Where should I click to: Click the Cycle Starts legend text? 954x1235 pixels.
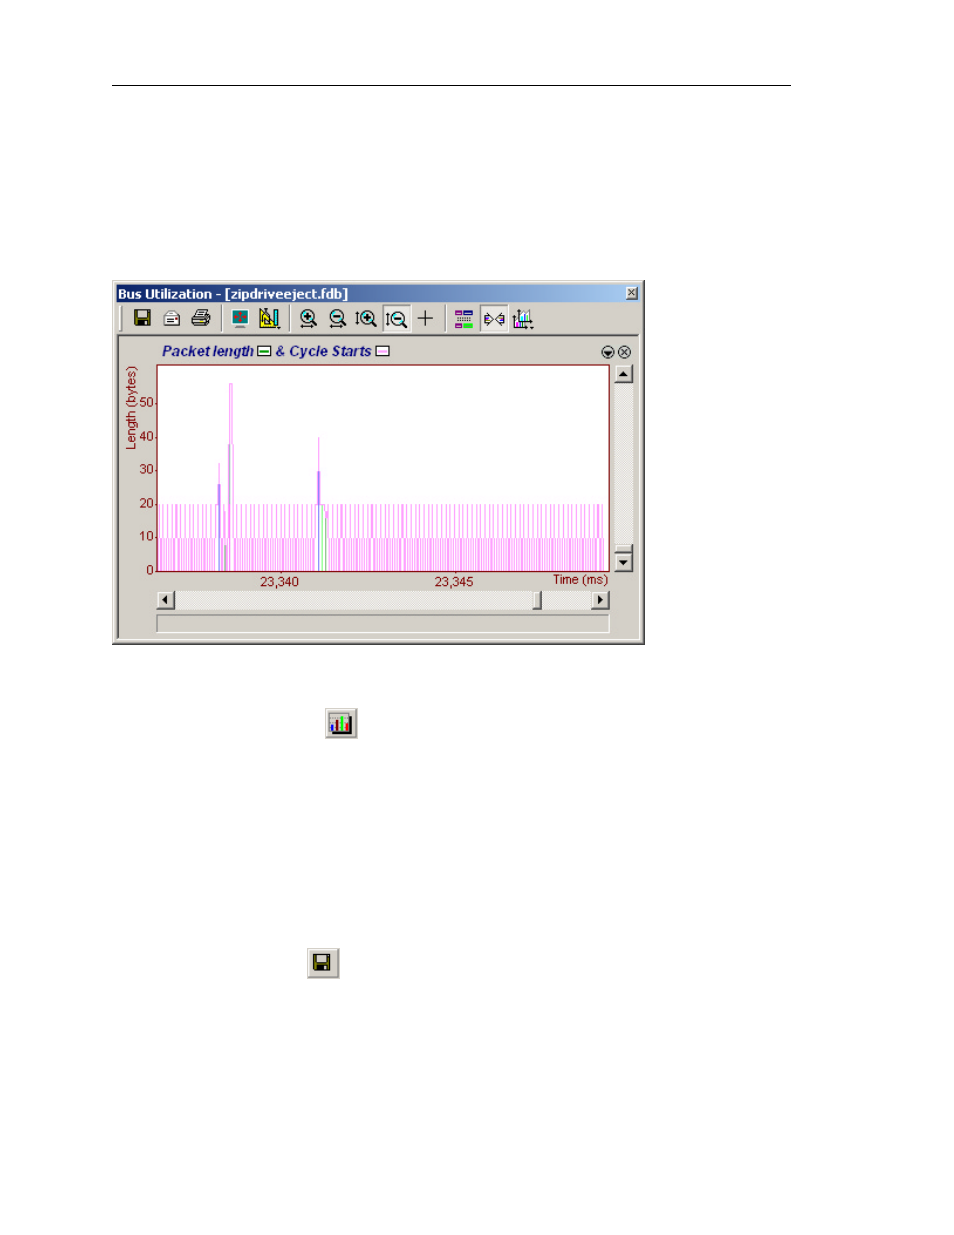[330, 351]
